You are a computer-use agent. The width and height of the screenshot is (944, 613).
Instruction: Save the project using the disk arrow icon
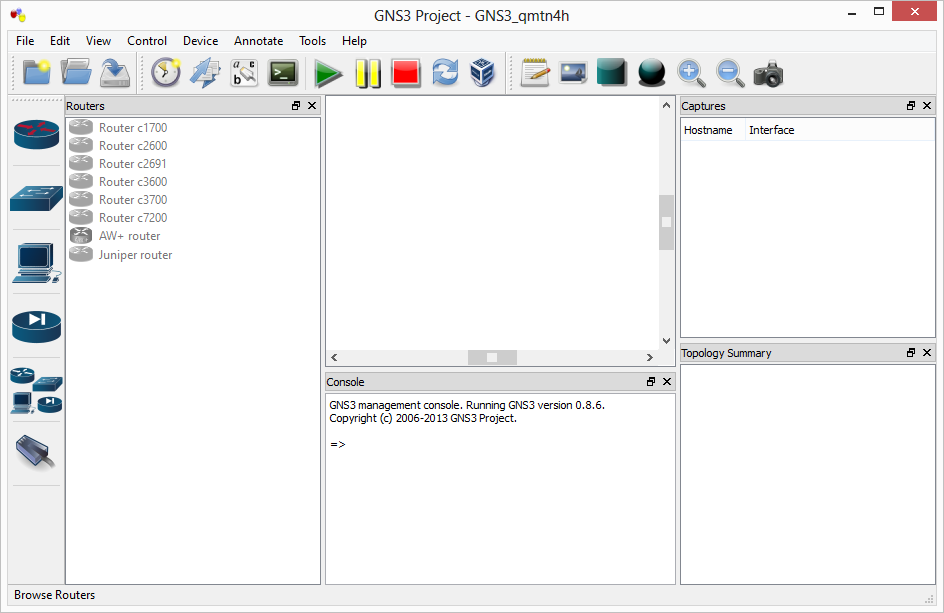pyautogui.click(x=115, y=73)
